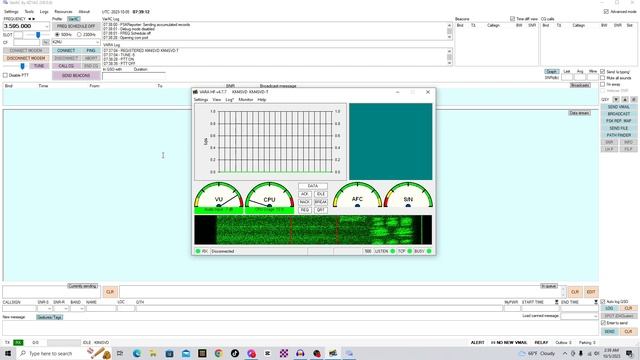Click the QSY up arrow icon
This screenshot has height=360, width=640.
pos(625,100)
